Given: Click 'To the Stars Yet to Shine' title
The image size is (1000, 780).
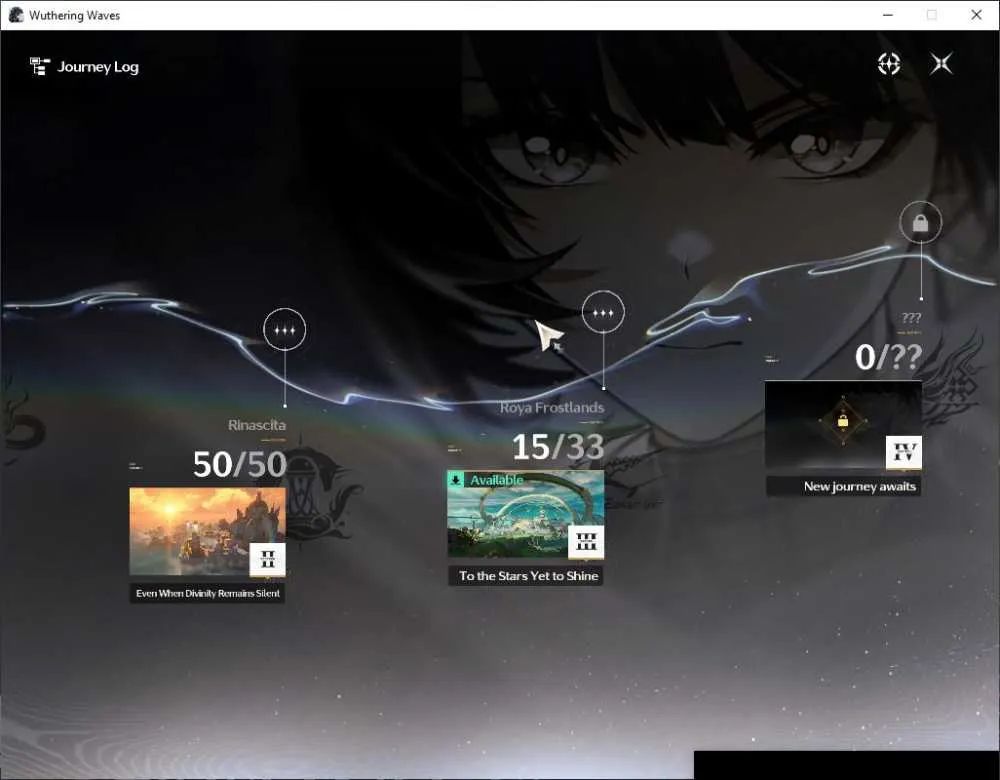Looking at the screenshot, I should (x=528, y=576).
